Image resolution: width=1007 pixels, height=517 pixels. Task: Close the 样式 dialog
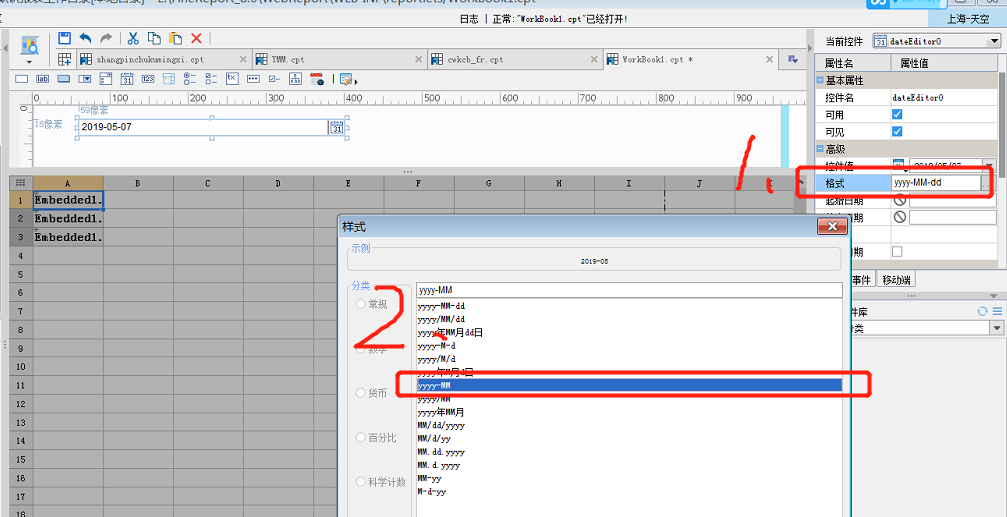tap(832, 227)
